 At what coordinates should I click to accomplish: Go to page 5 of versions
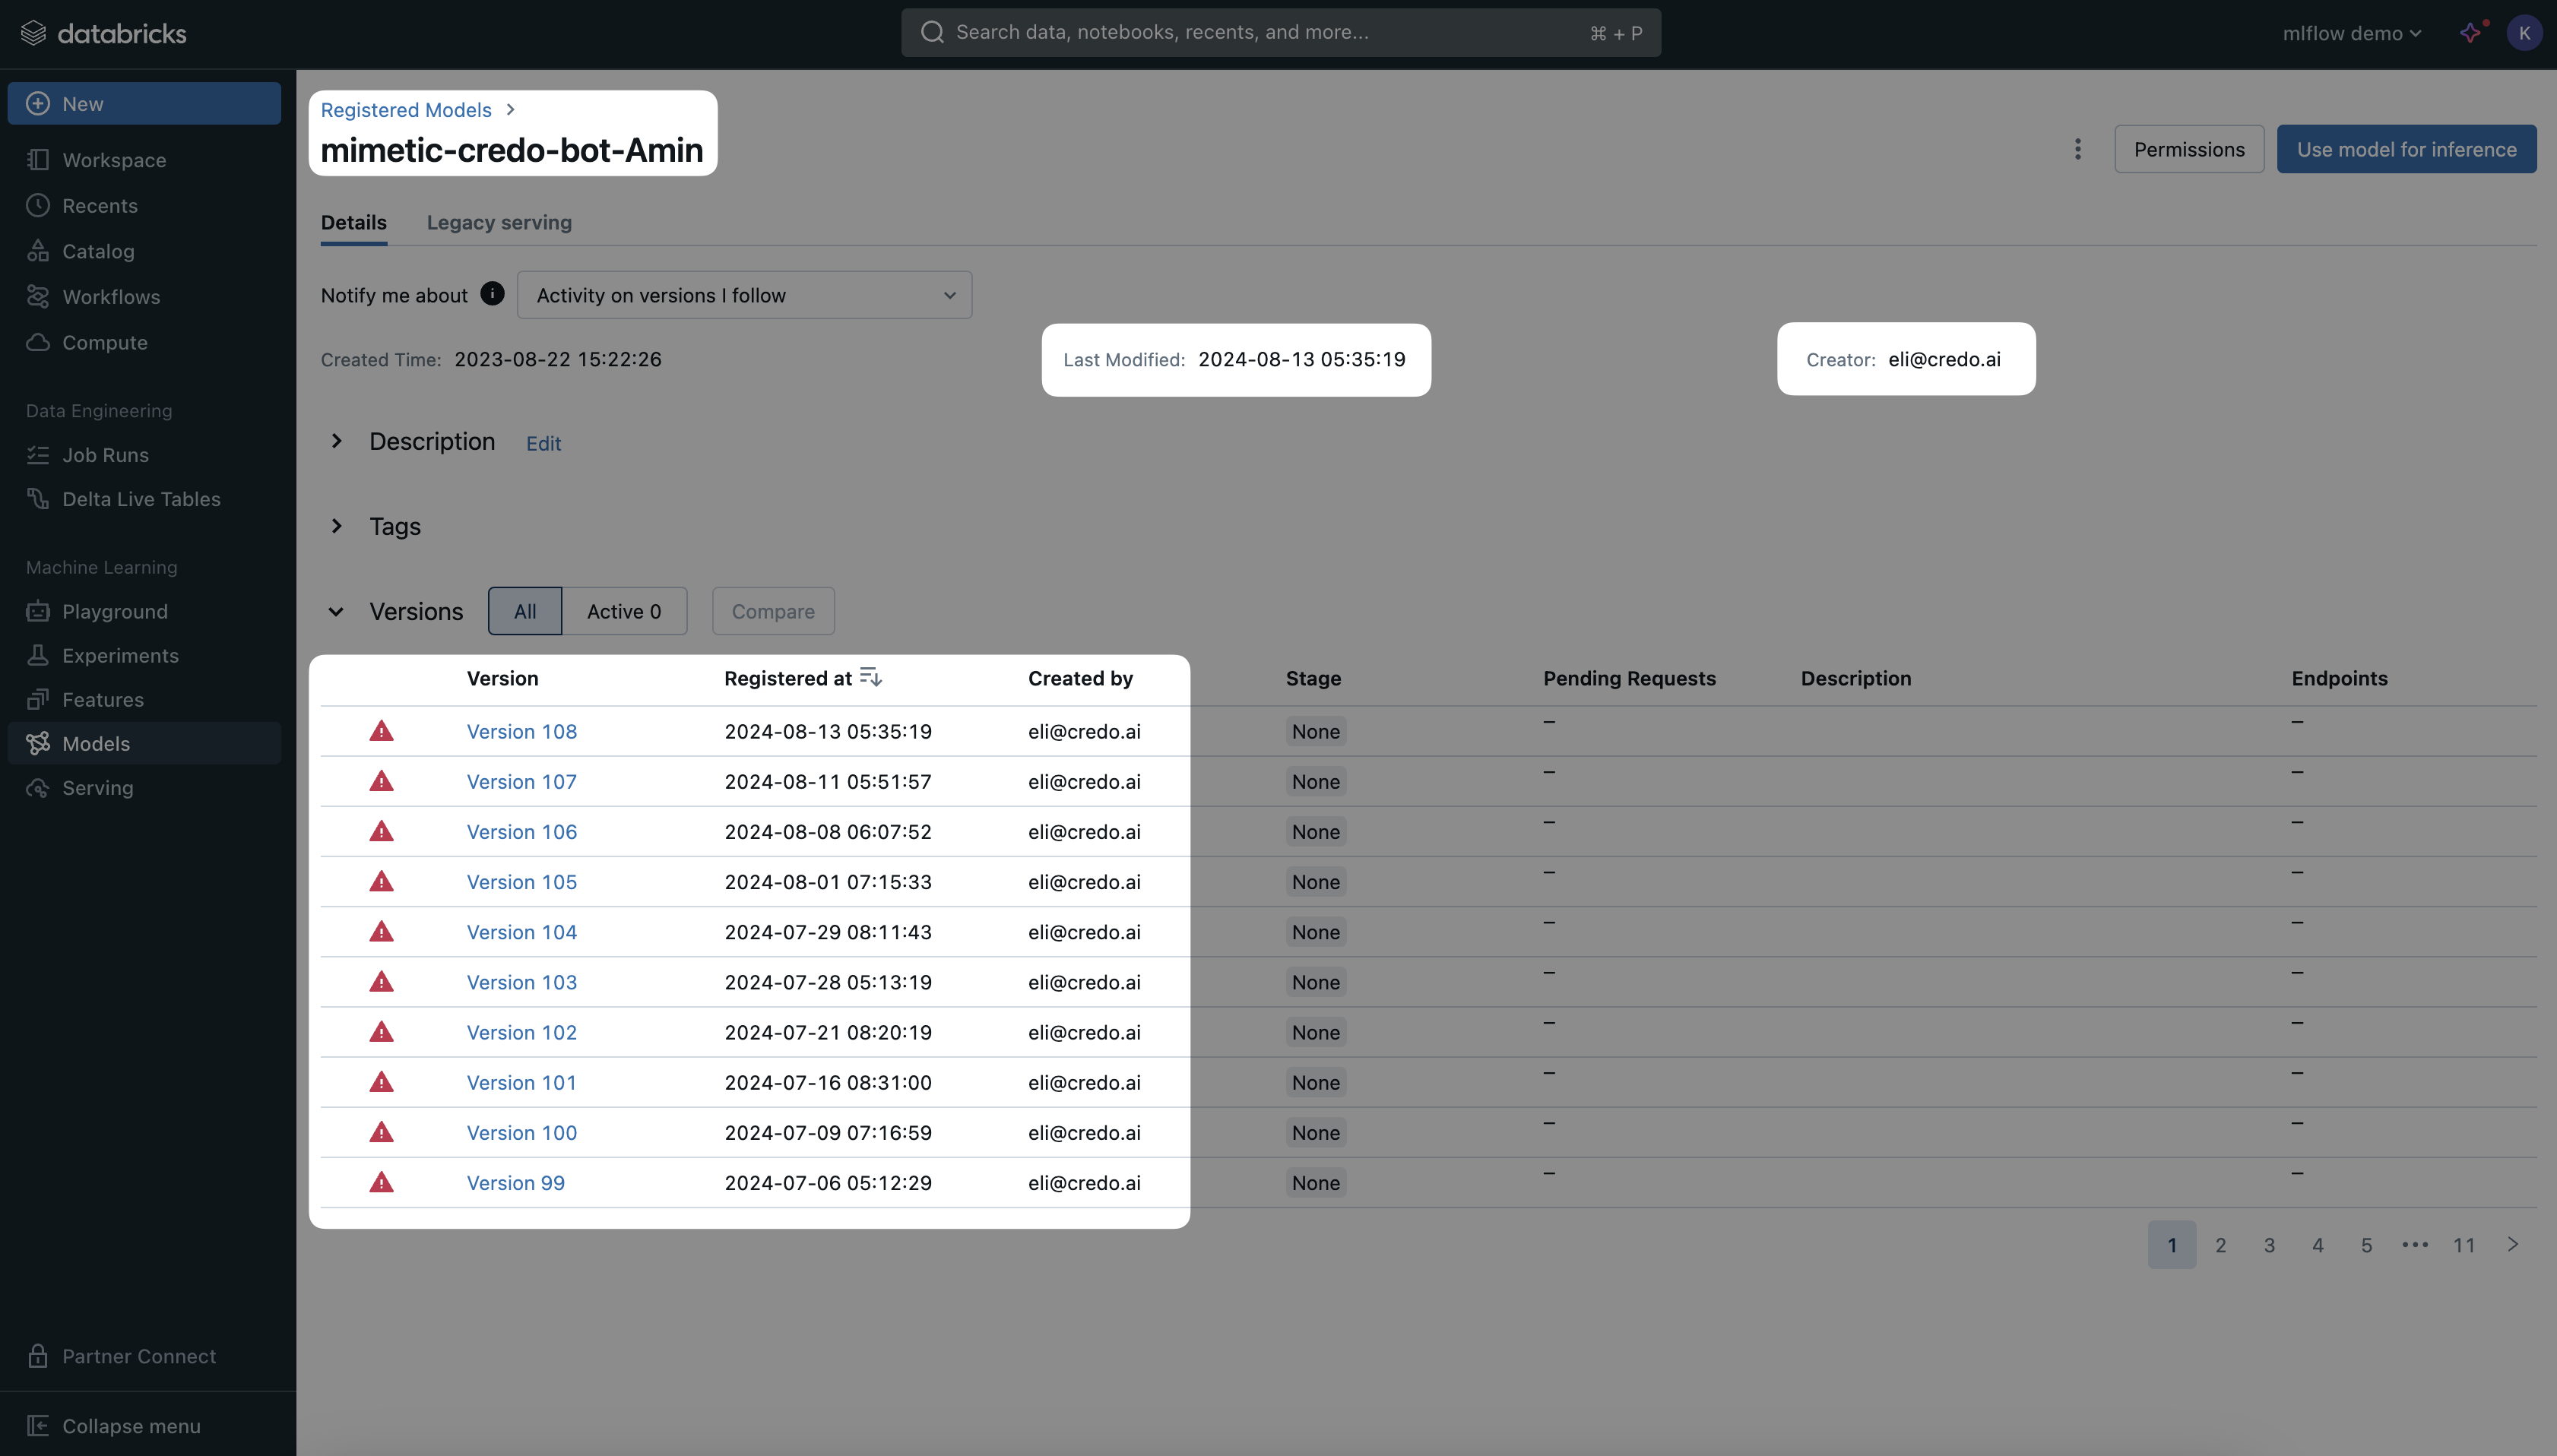2366,1245
